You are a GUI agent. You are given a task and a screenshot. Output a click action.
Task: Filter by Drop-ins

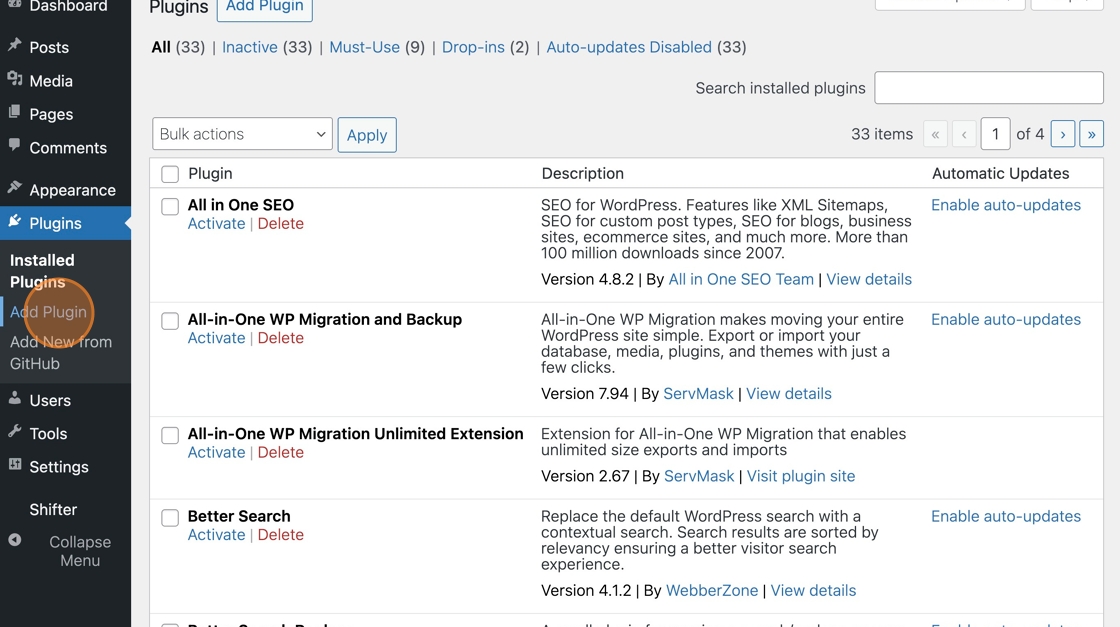[x=473, y=47]
